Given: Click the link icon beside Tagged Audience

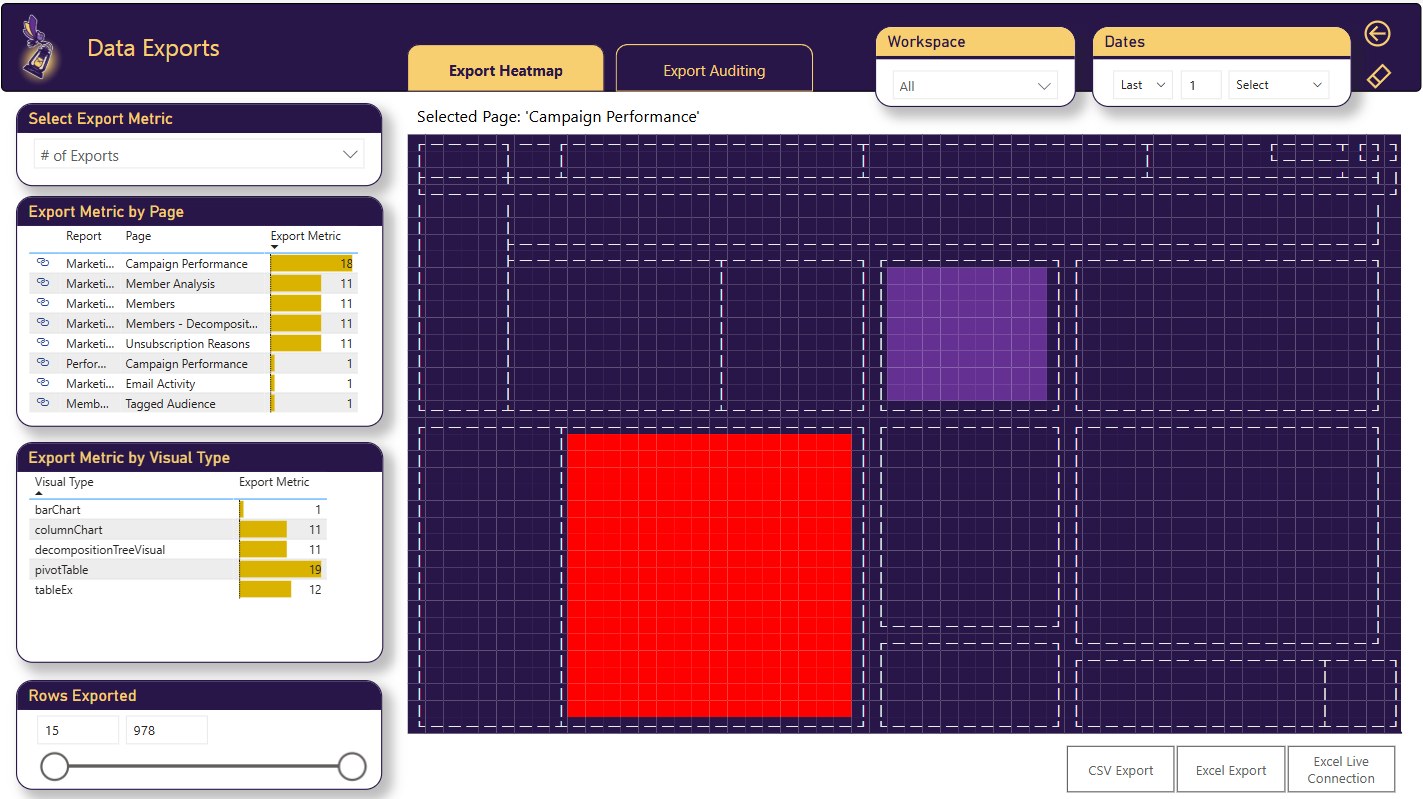Looking at the screenshot, I should 41,403.
